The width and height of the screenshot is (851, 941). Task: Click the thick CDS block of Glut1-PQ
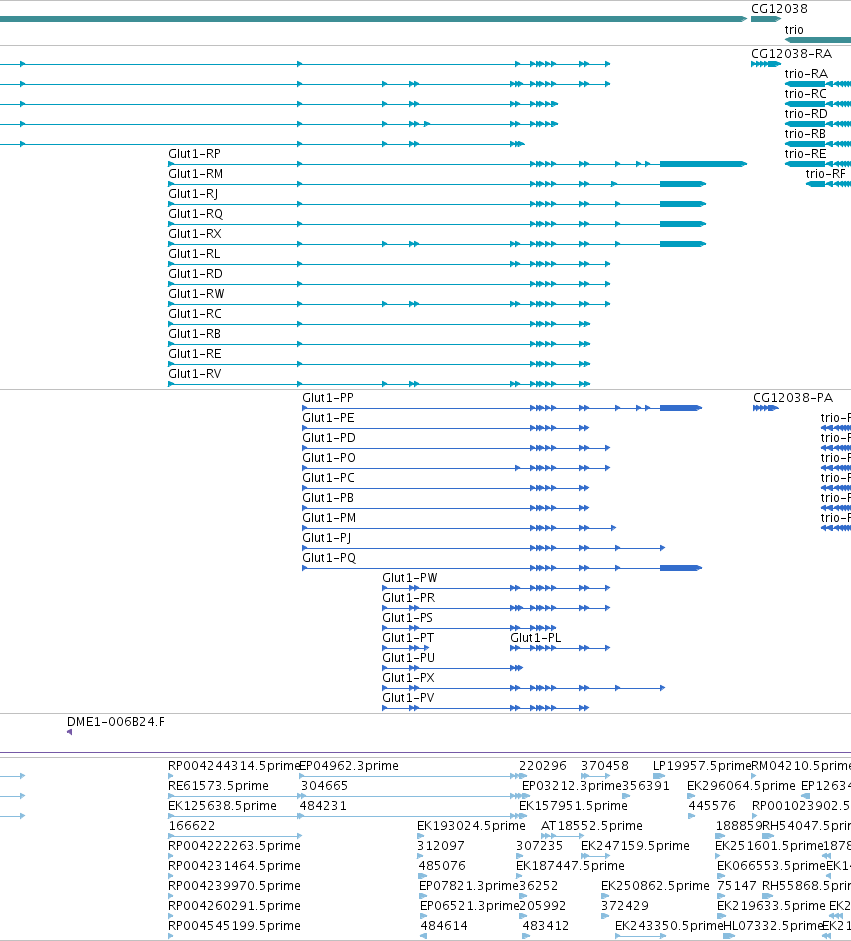coord(681,568)
